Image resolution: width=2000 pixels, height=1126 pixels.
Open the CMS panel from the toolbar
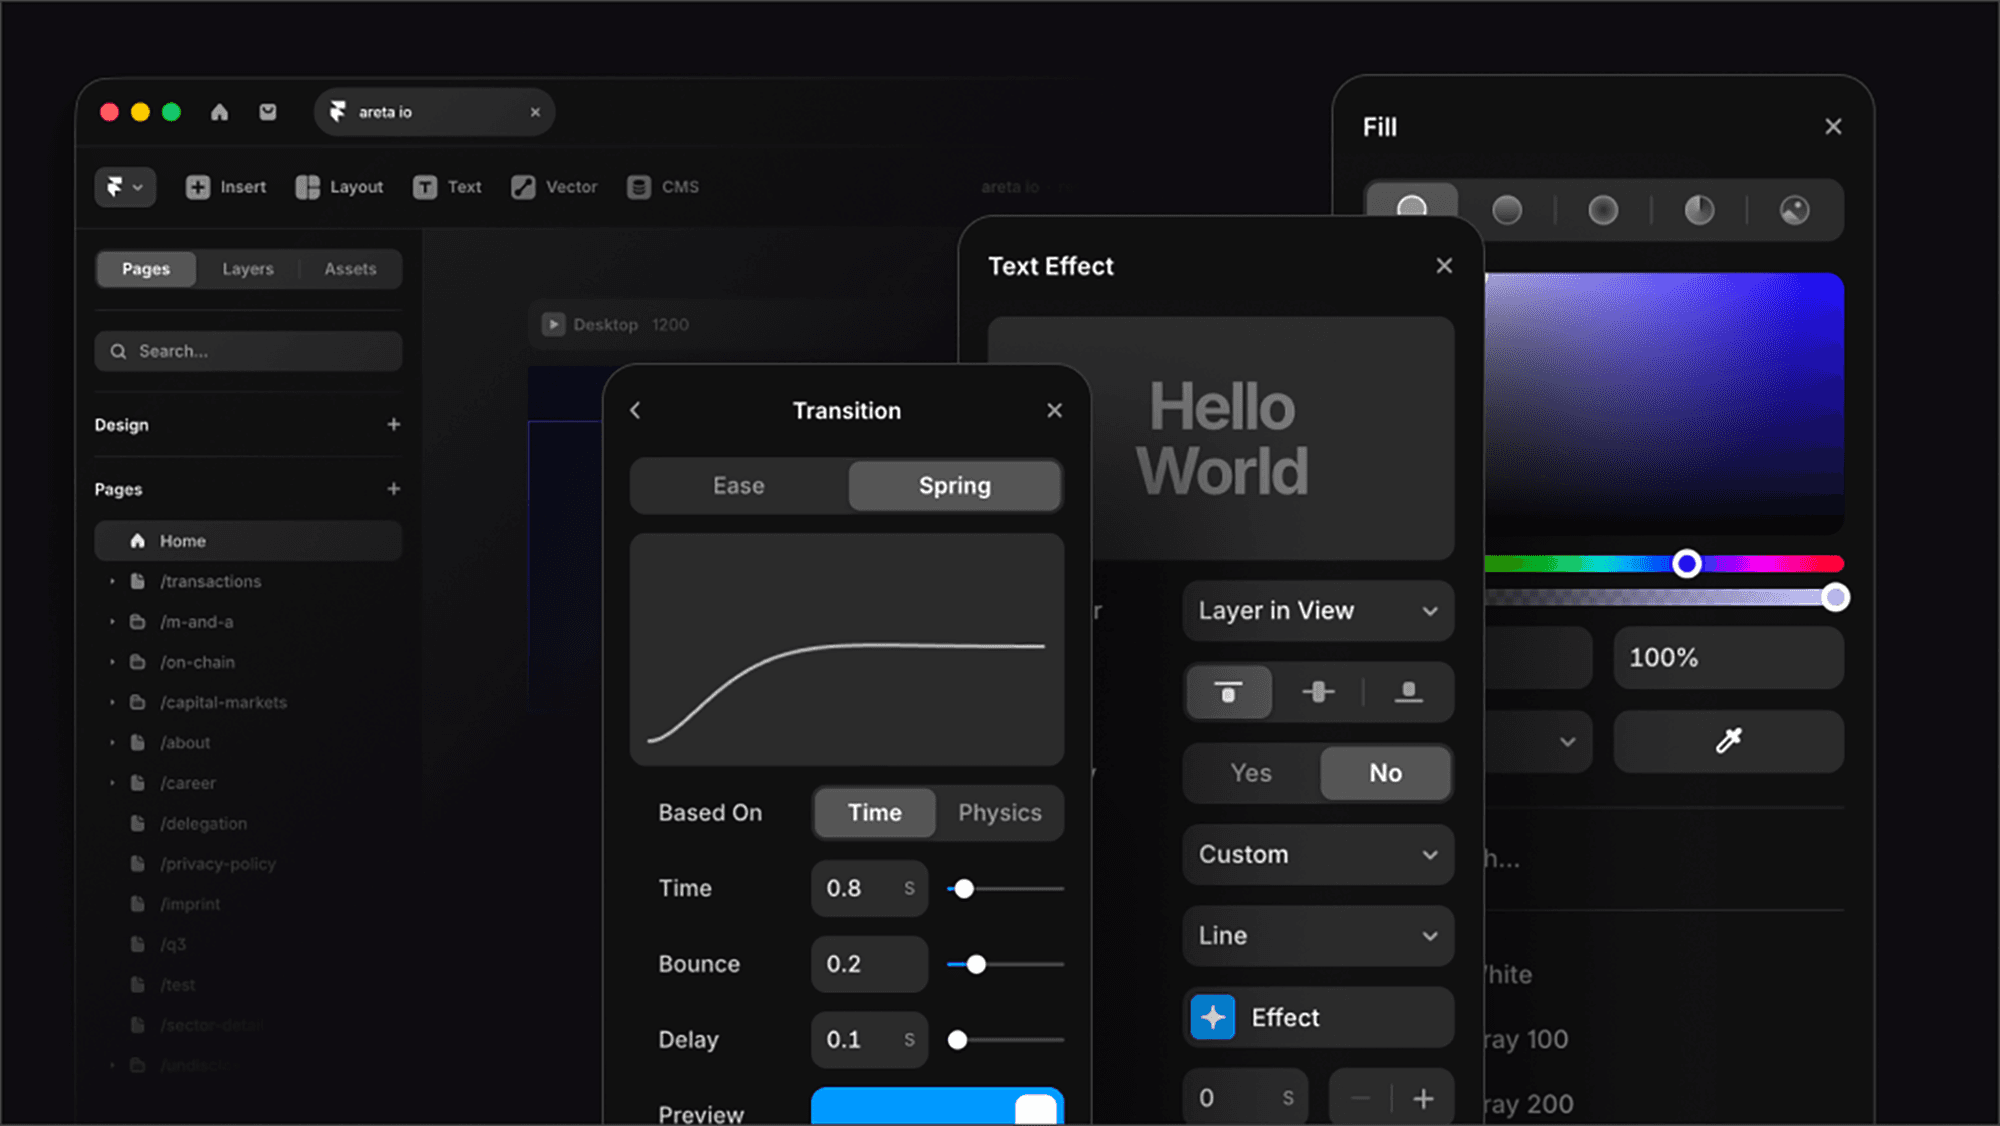point(662,187)
